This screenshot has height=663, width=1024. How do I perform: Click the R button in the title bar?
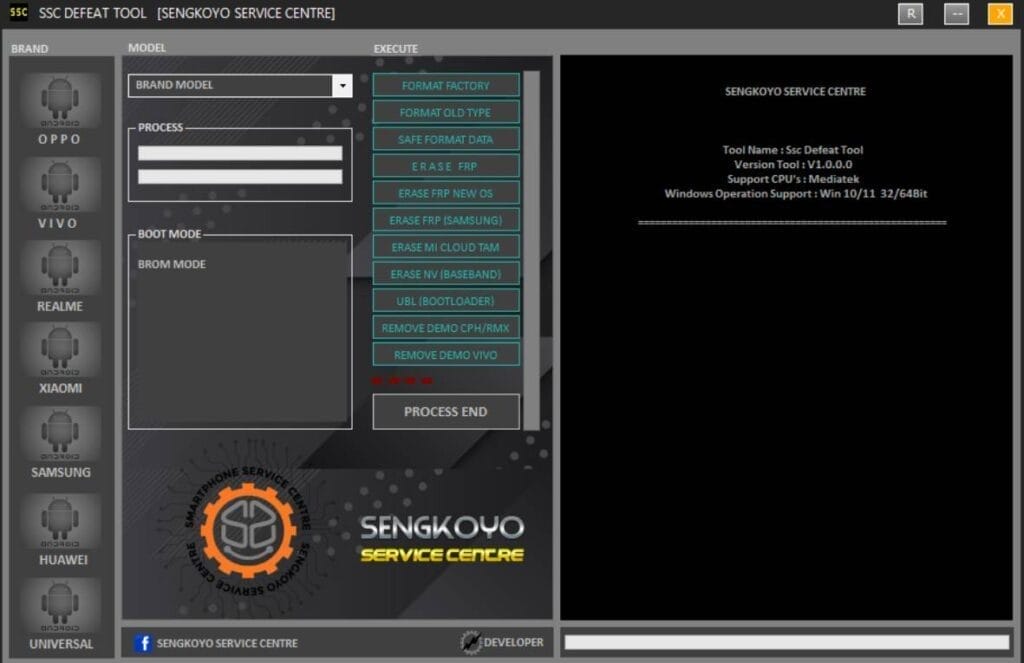pos(910,14)
